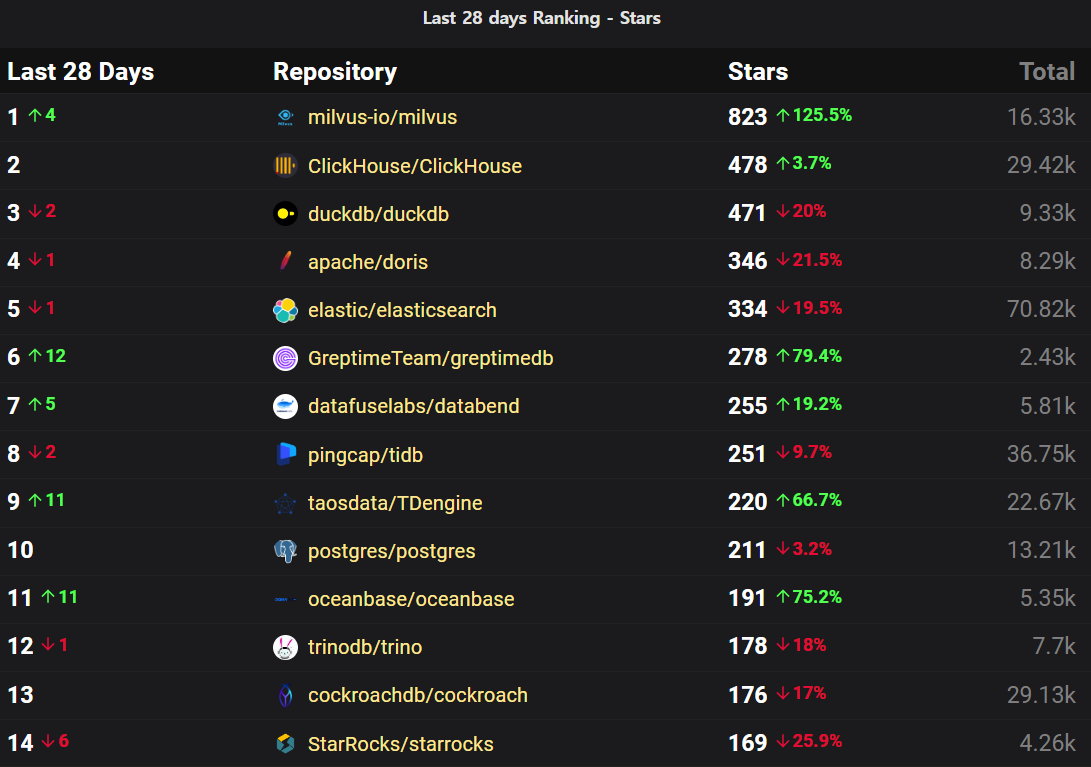Select the 29.13k total for cockroach
This screenshot has height=767, width=1091.
(1041, 695)
